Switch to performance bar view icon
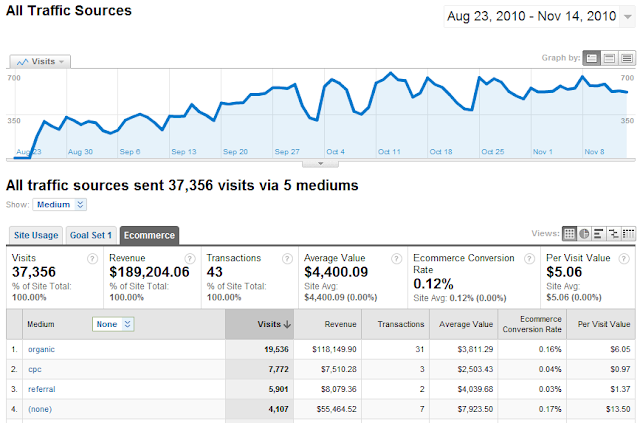 pyautogui.click(x=599, y=234)
